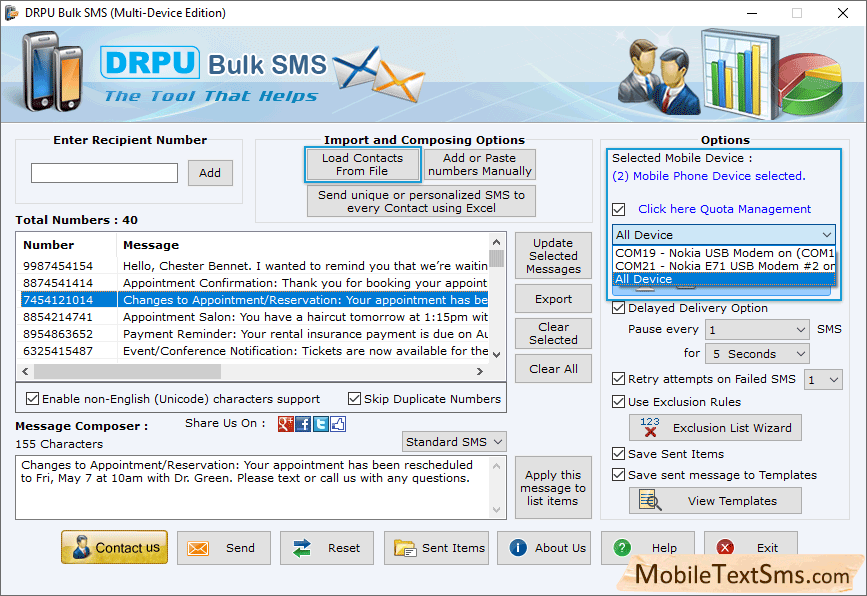867x596 pixels.
Task: Toggle Use Exclusion Rules checkbox
Action: coord(619,402)
